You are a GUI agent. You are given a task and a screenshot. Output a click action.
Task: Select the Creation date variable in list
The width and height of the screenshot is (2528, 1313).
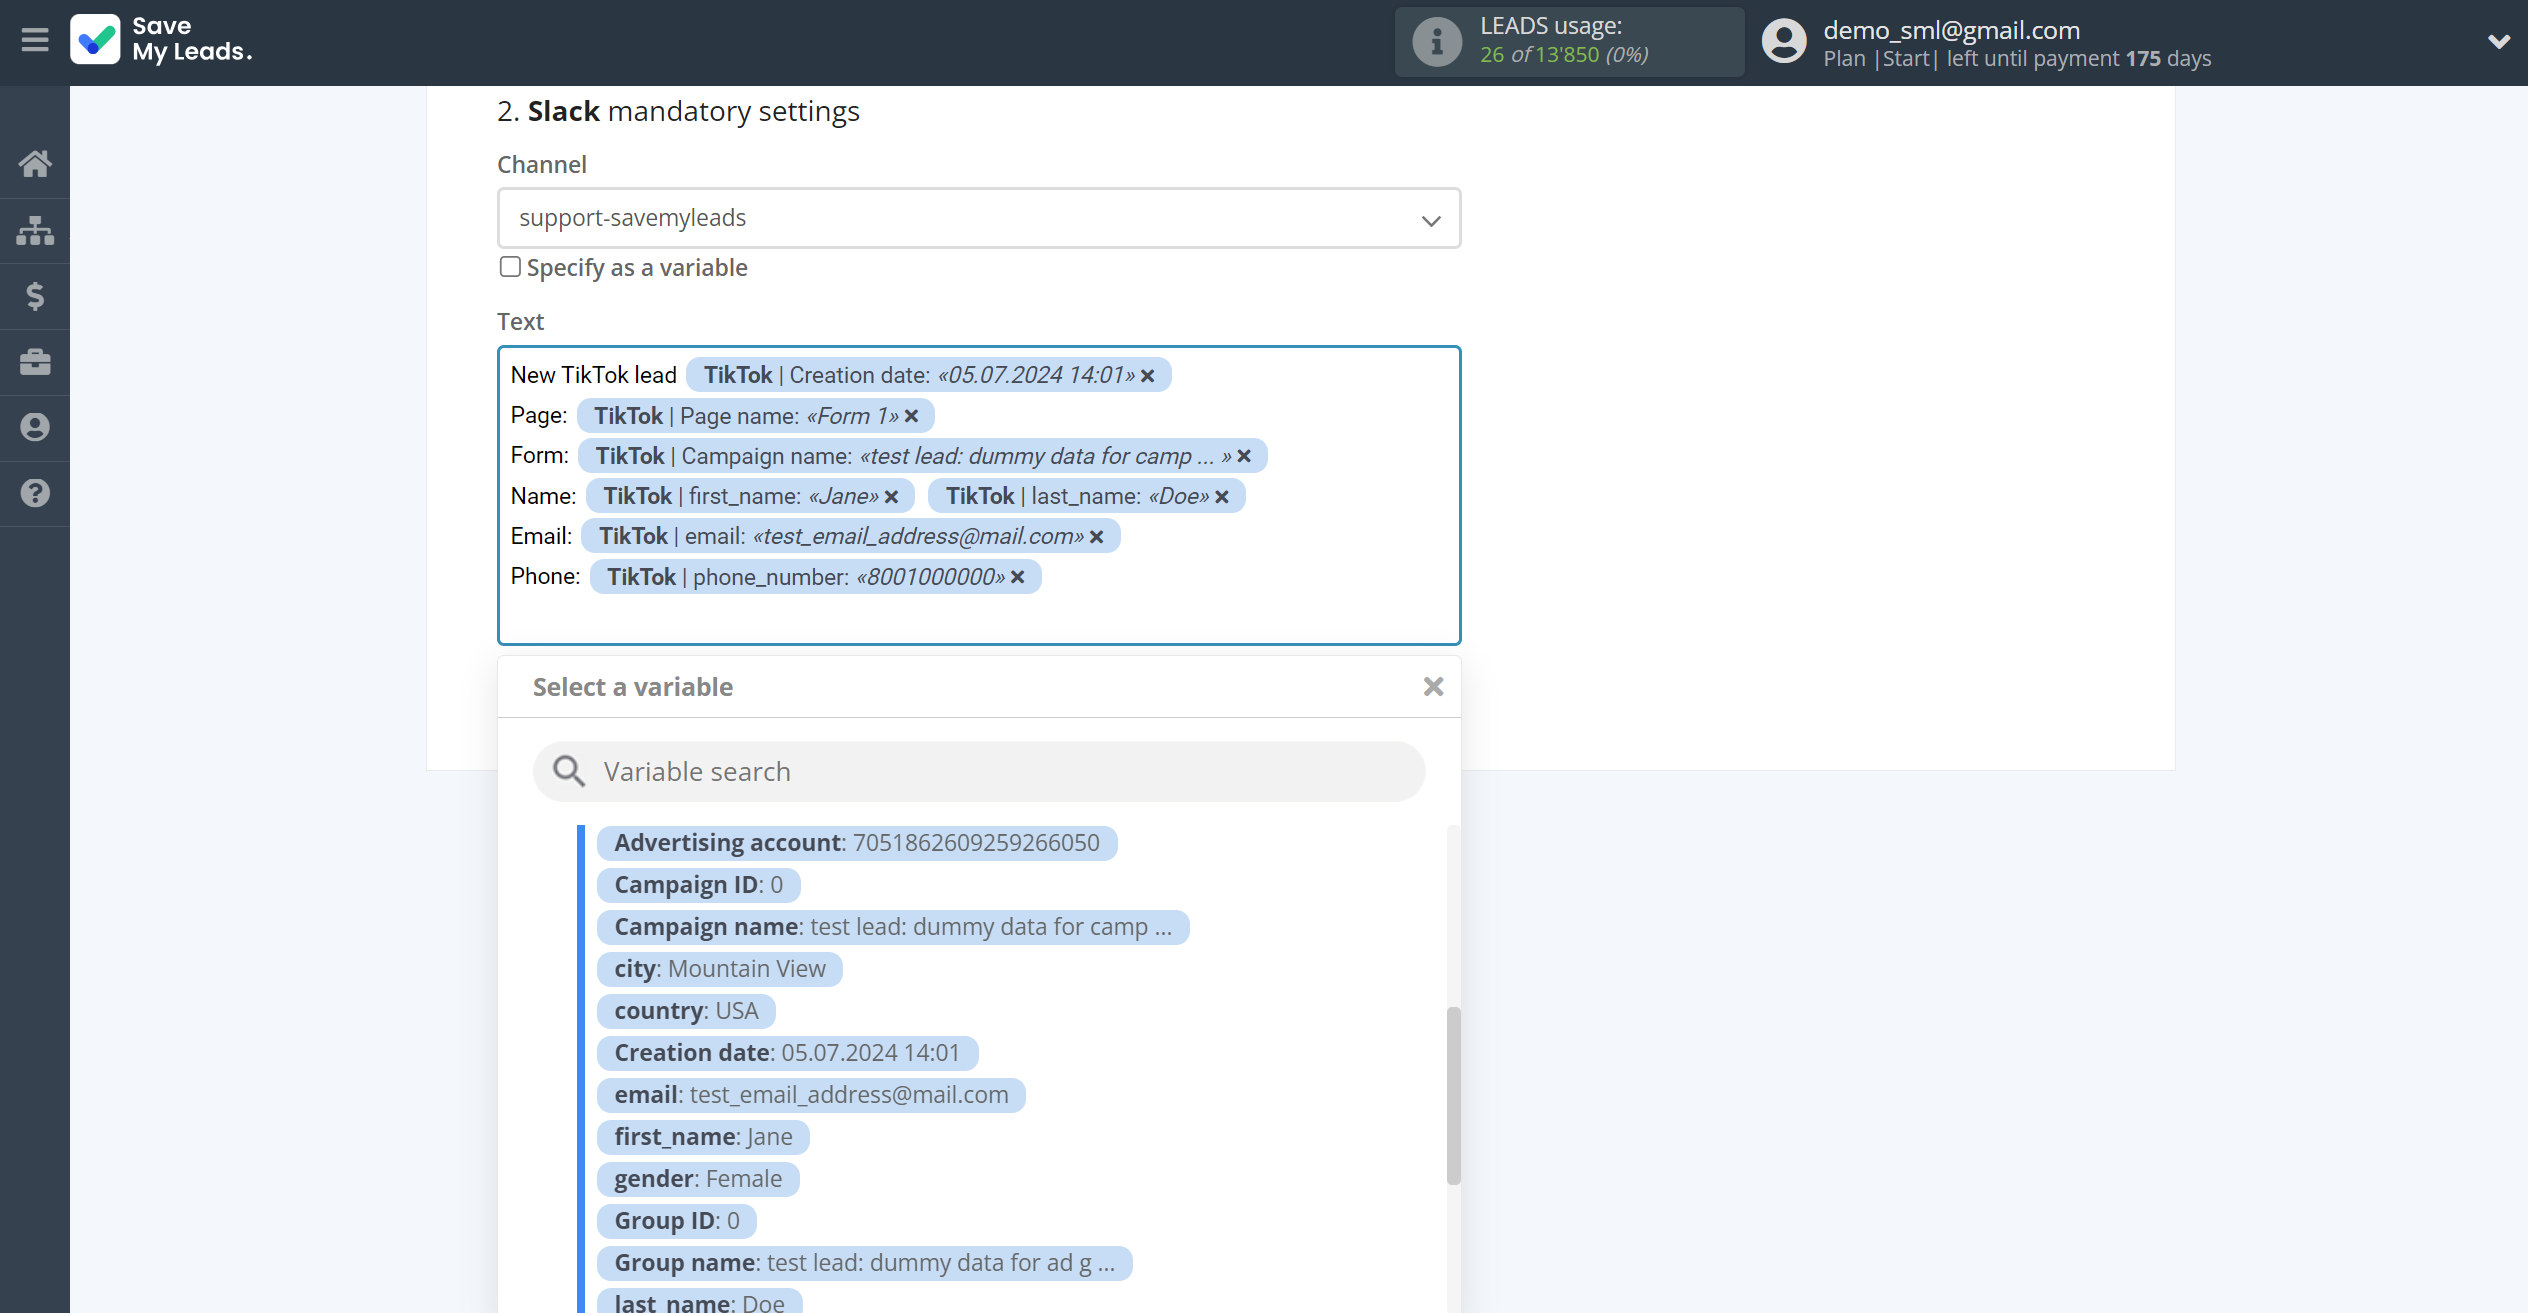787,1053
